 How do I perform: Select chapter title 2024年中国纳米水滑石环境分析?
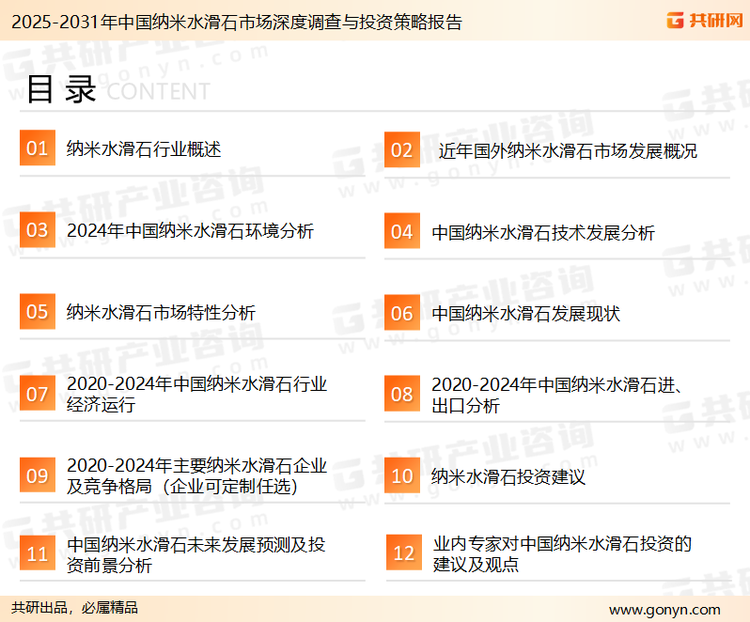190,231
